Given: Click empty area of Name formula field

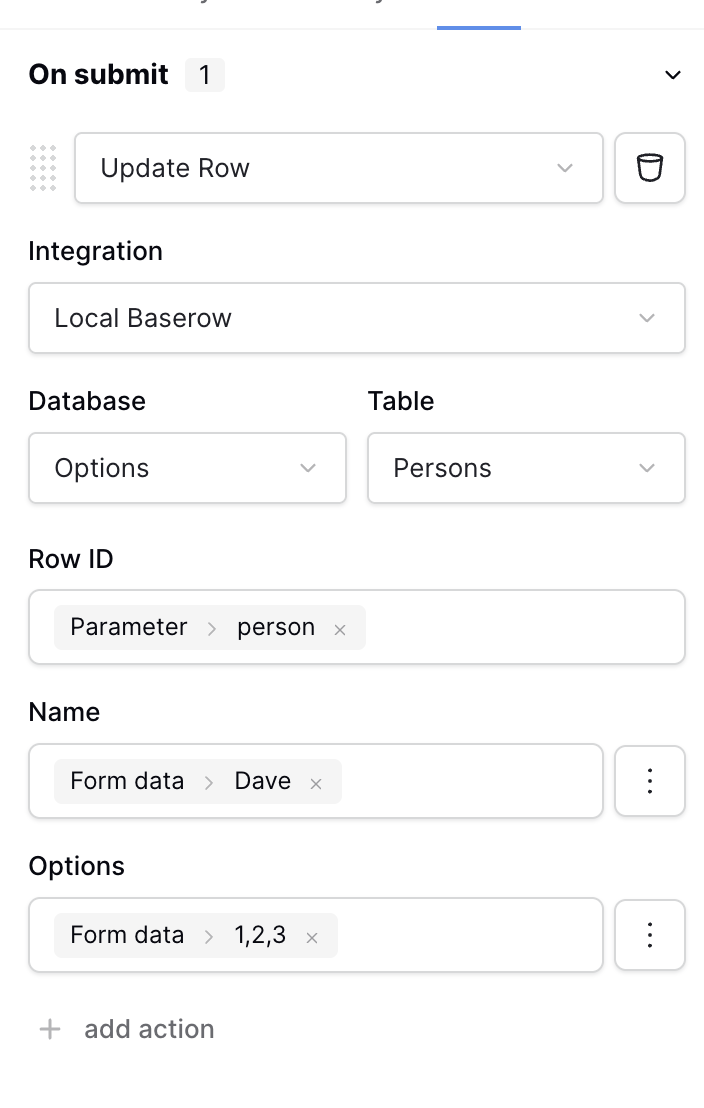Looking at the screenshot, I should (470, 781).
